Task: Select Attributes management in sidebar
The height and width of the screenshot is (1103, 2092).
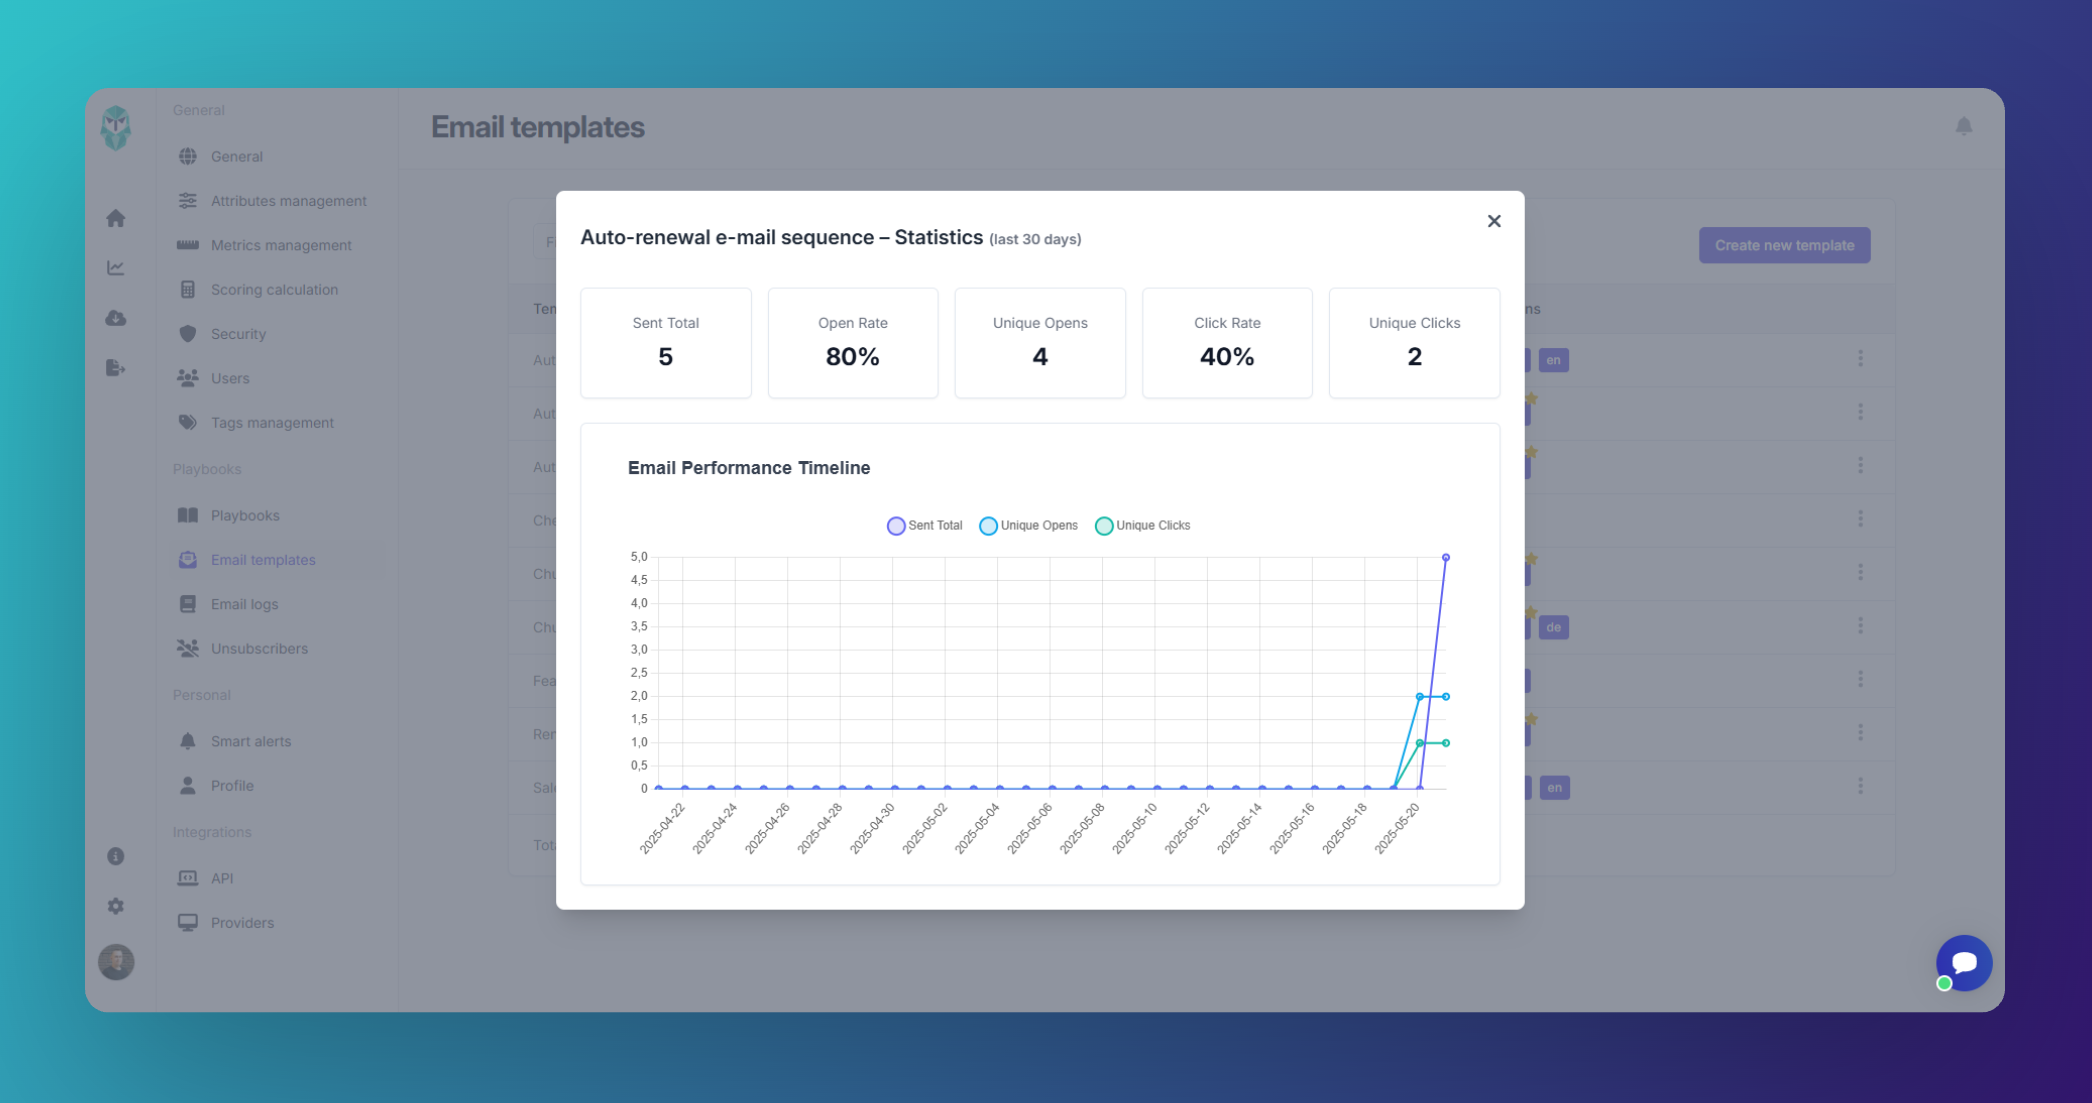Action: click(x=288, y=201)
